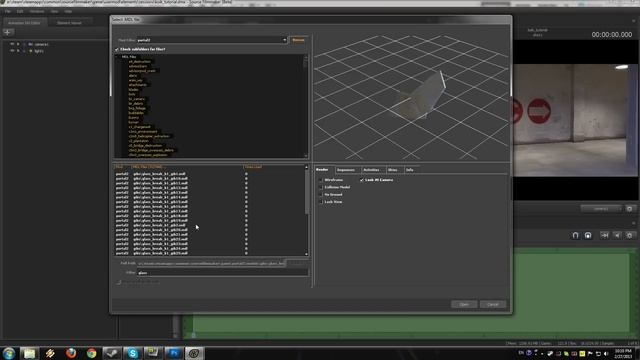Open Windows Start menu

click(9, 353)
